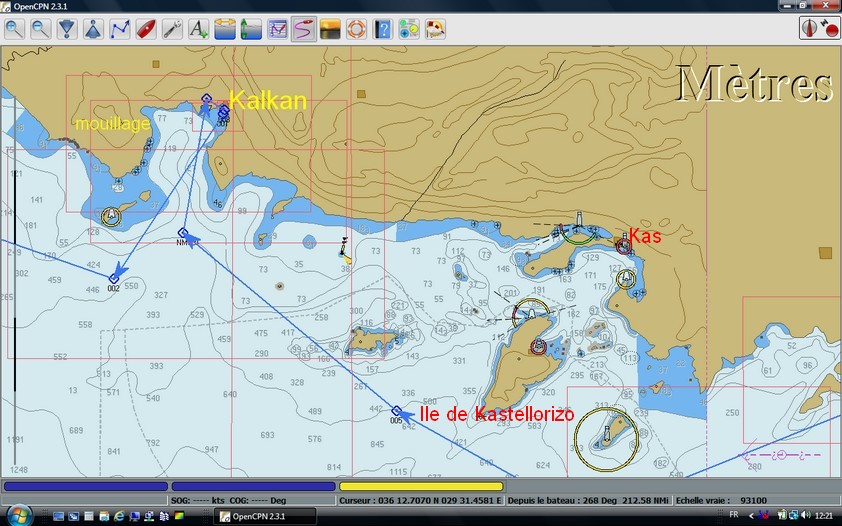Toggle track recording with the pink S-curve icon
842x526 pixels.
pyautogui.click(x=304, y=29)
